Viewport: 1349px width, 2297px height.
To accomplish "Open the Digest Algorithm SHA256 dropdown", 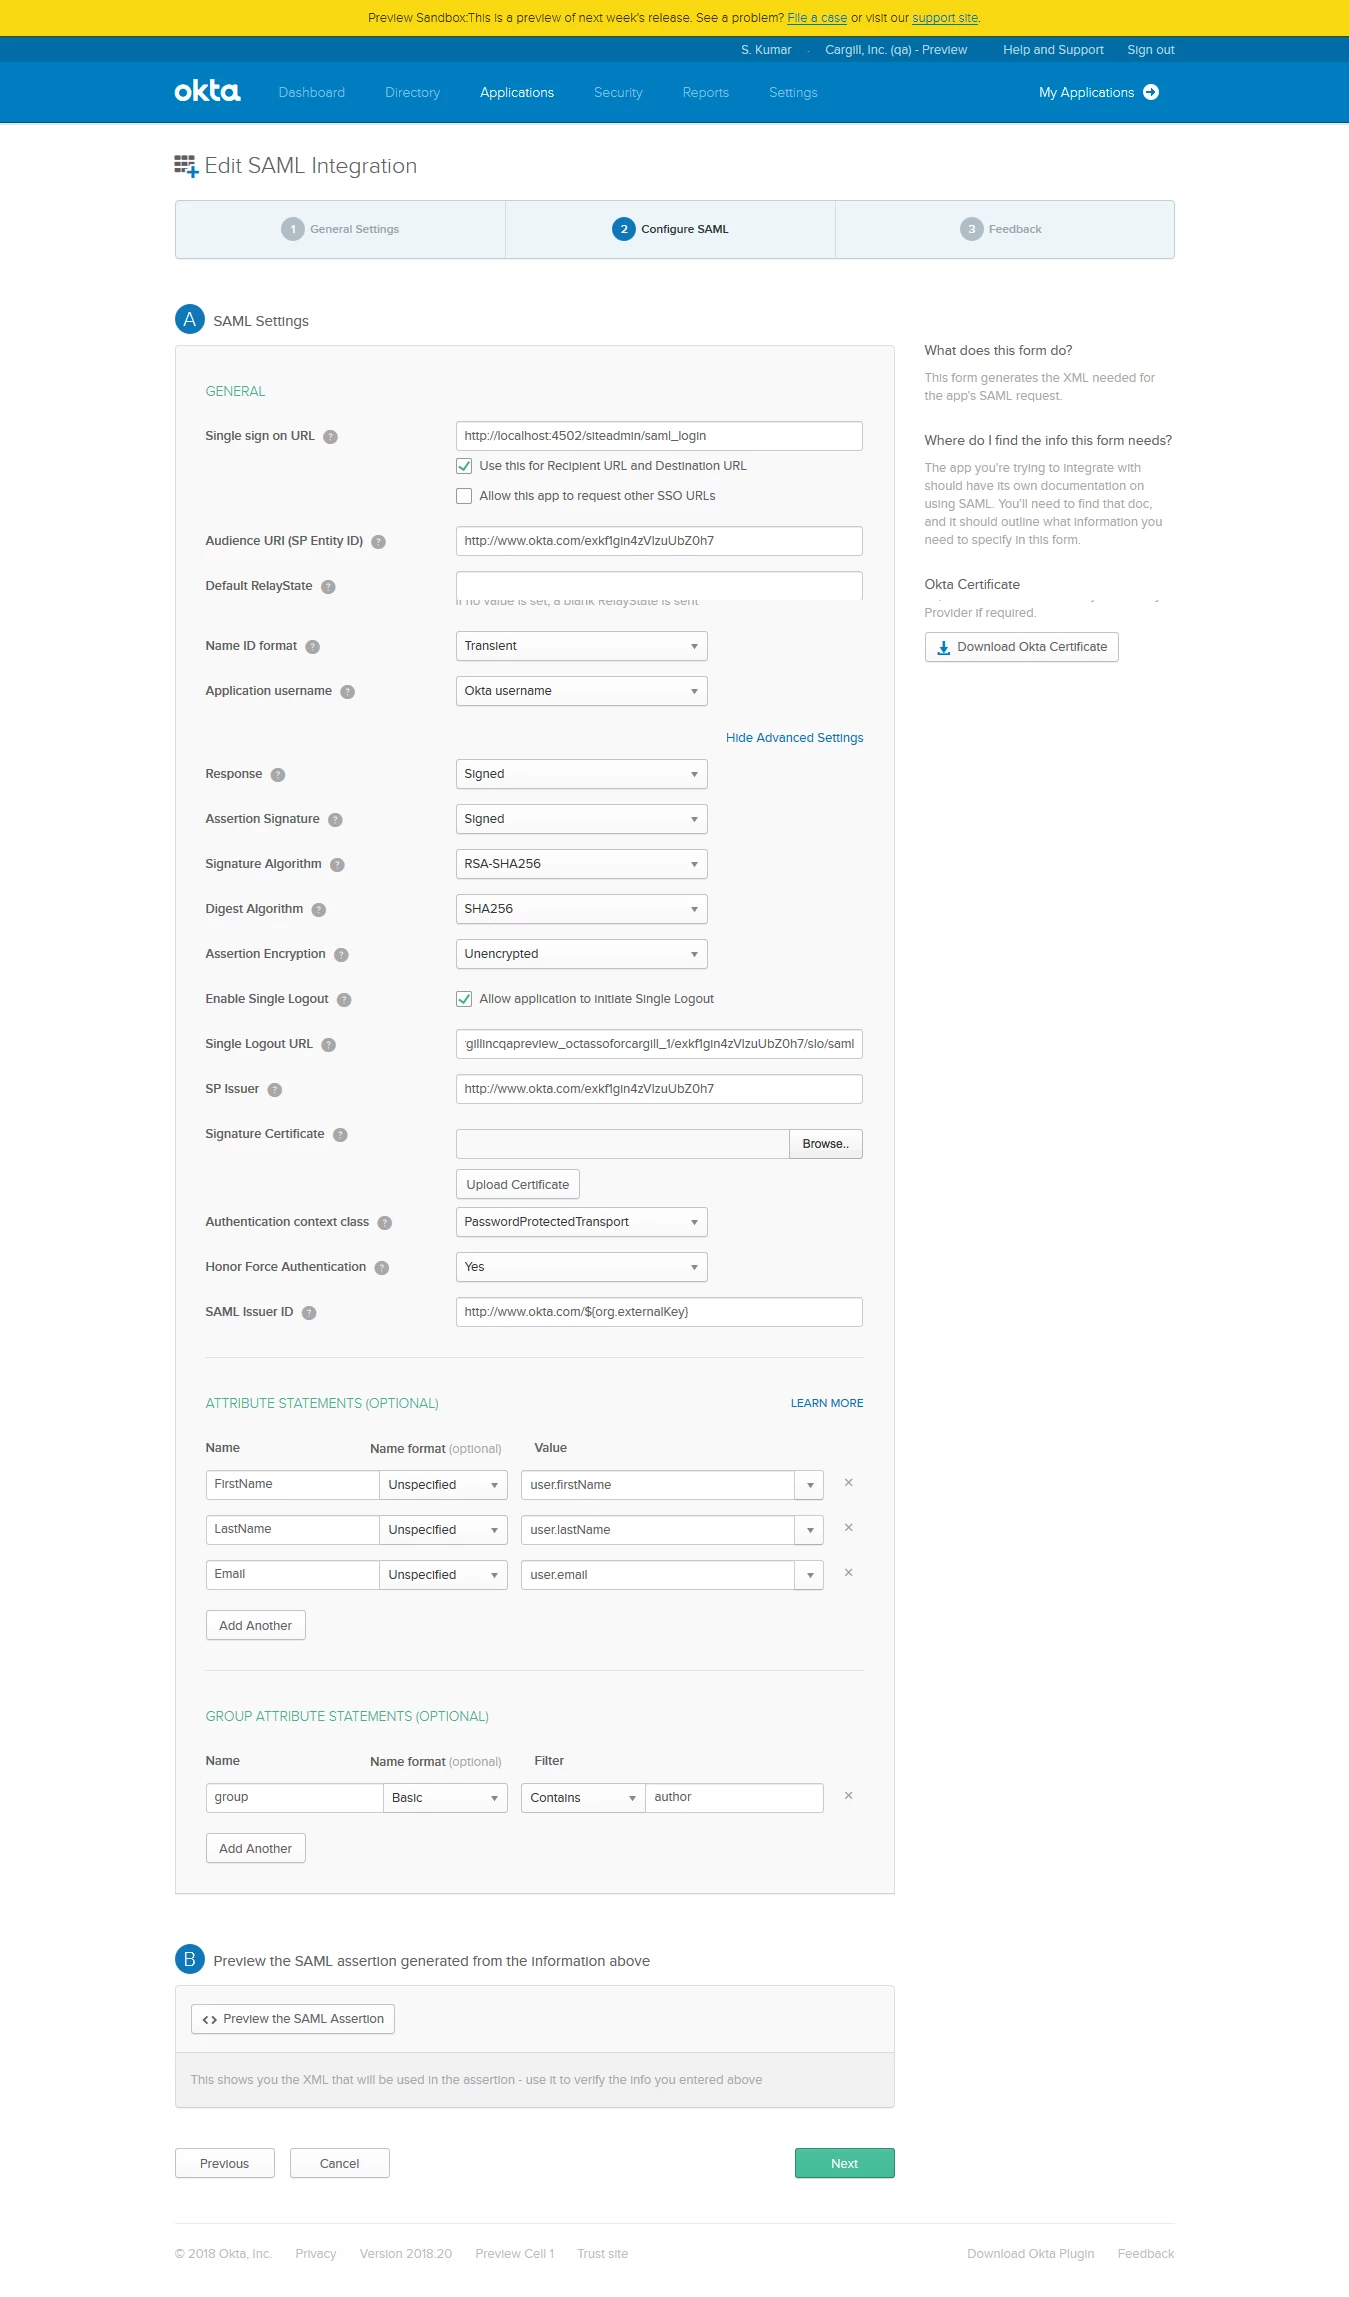I will point(581,909).
